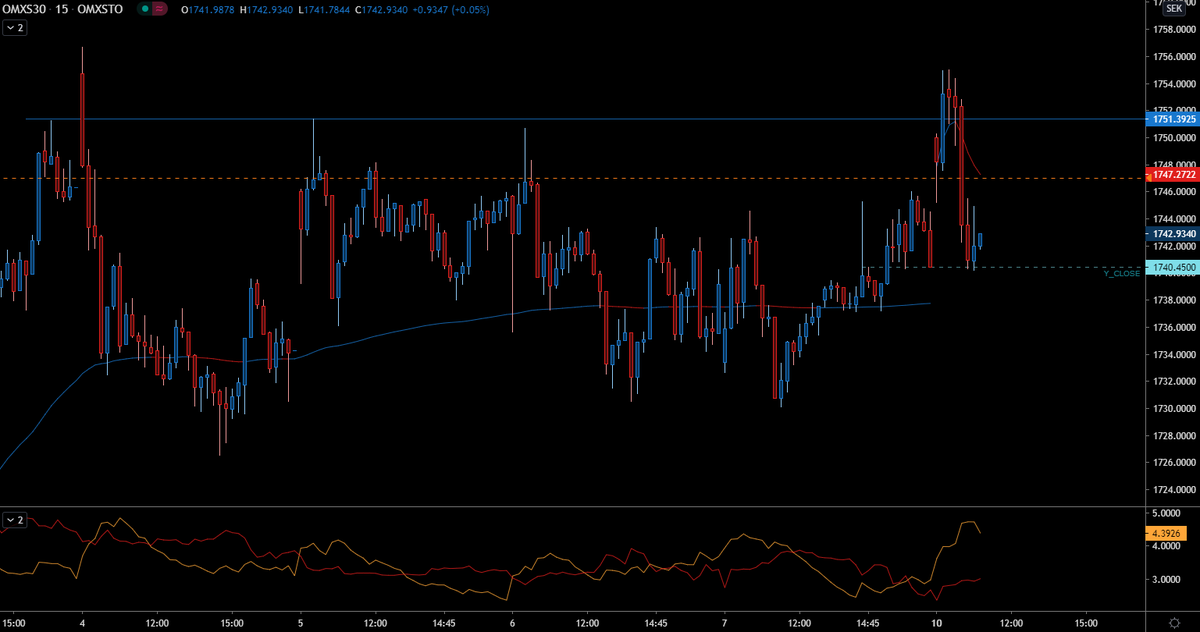Click the 1730.0000 price scale label
This screenshot has width=1200, height=632.
point(1174,409)
